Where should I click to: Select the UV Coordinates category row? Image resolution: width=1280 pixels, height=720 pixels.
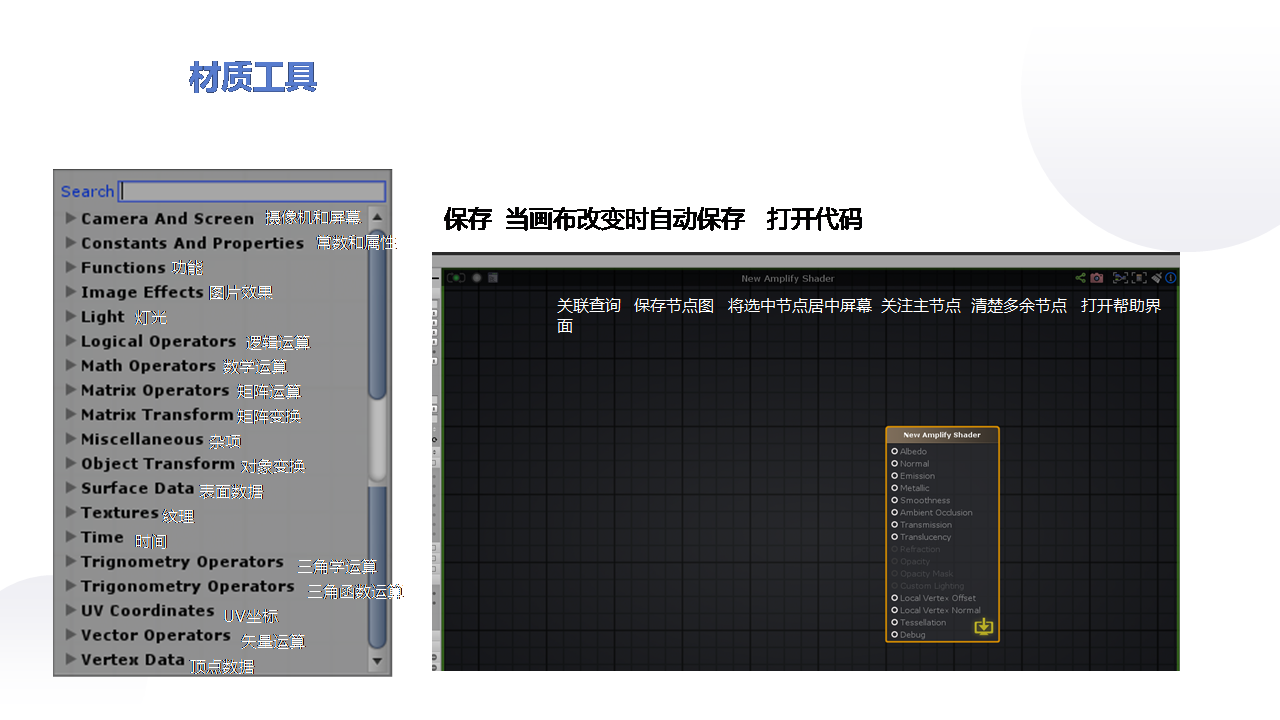coord(212,610)
